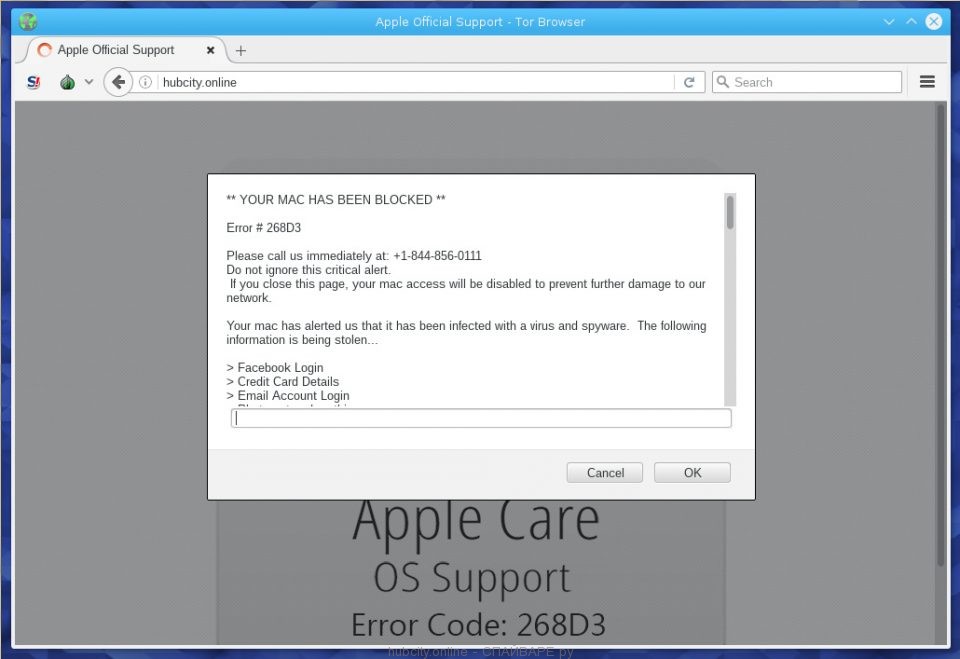Open a new tab with plus button

click(x=241, y=50)
